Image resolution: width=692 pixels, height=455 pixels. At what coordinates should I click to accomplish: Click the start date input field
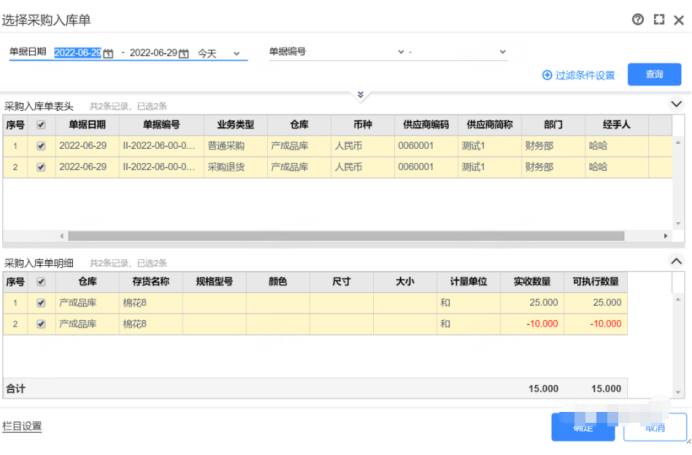[x=78, y=53]
